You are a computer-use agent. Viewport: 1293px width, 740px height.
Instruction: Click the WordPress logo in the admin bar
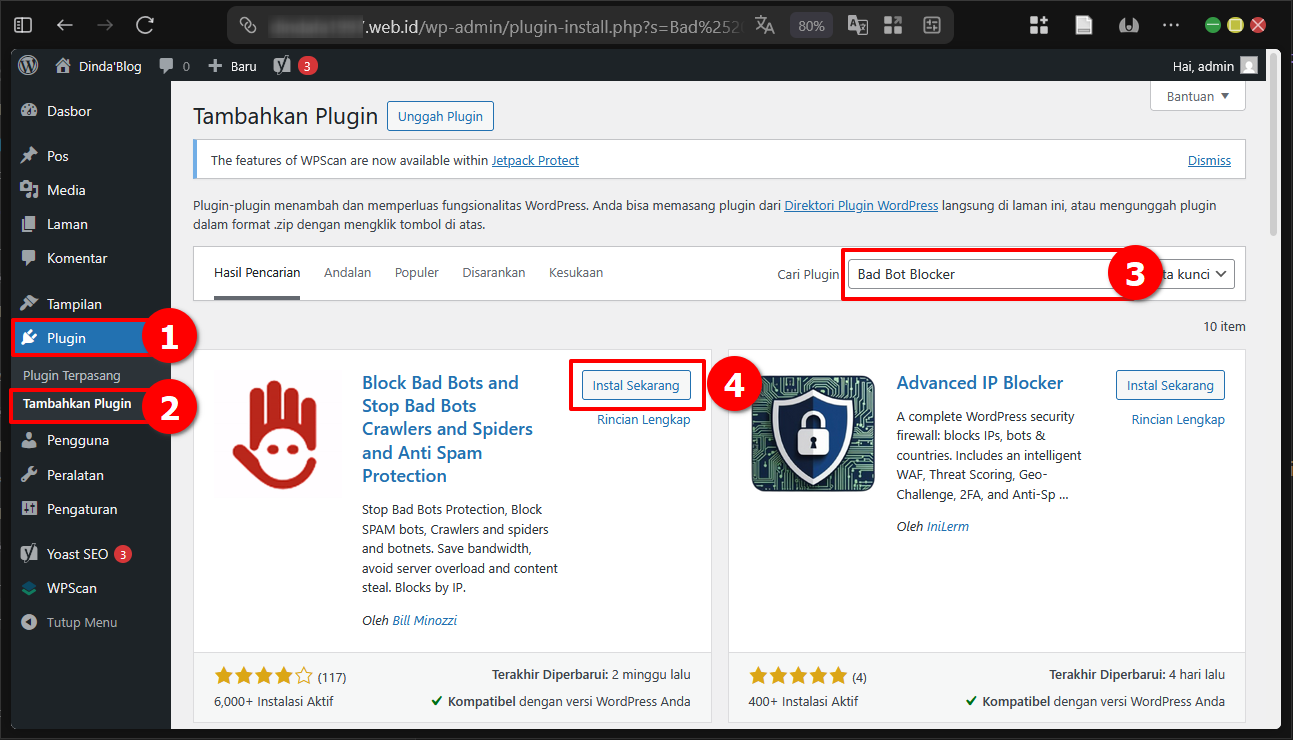(x=27, y=65)
